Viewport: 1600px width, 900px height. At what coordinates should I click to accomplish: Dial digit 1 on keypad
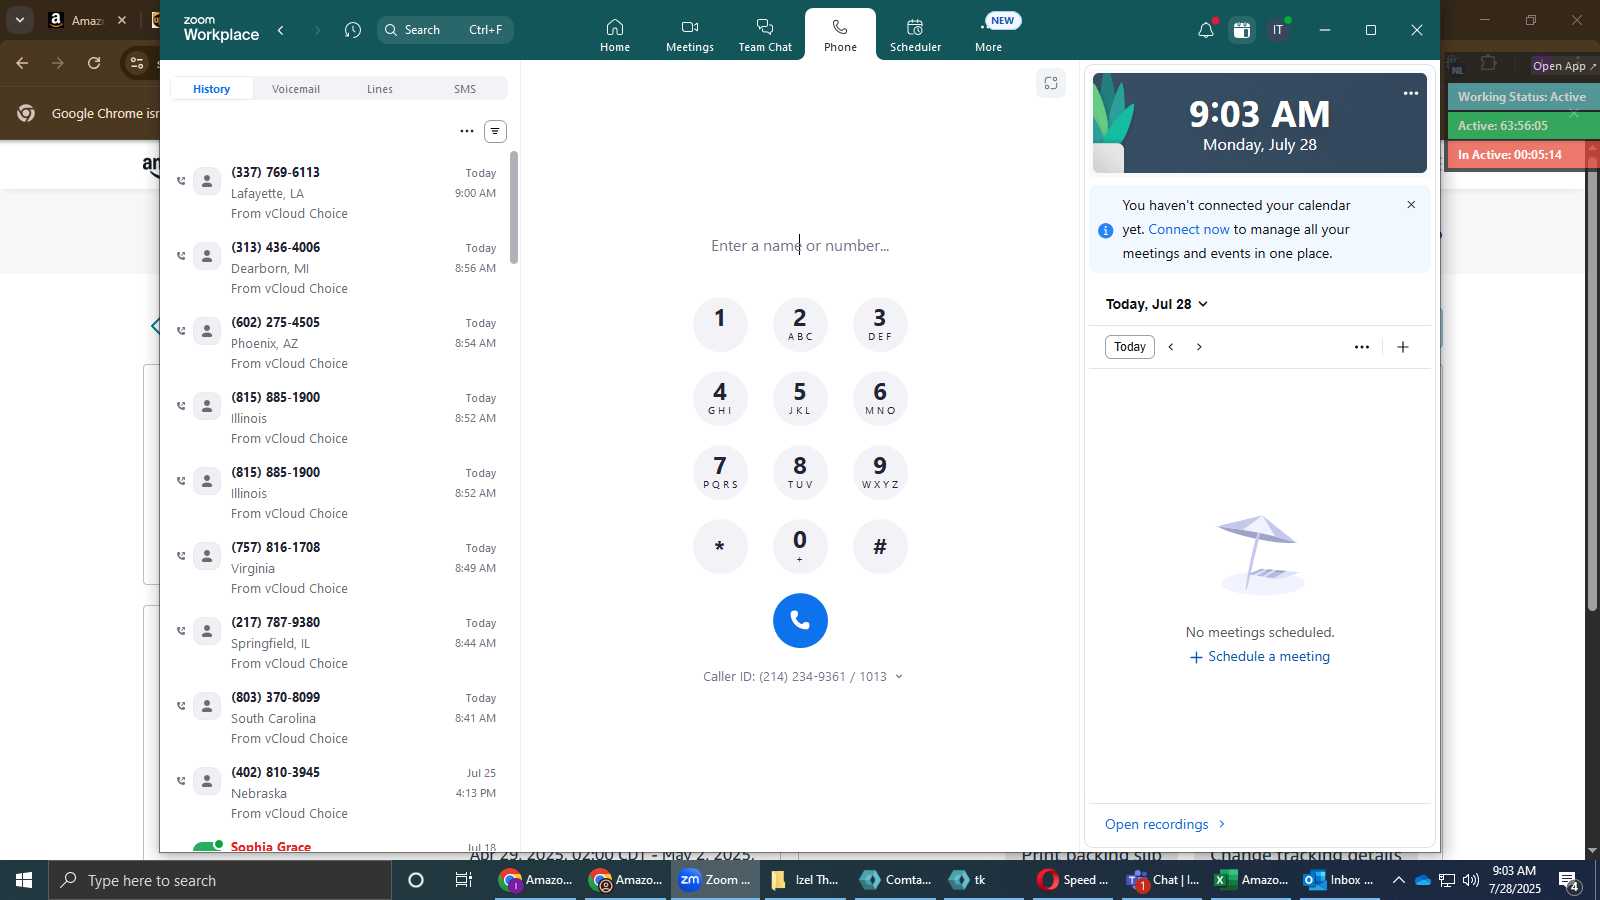click(x=720, y=324)
